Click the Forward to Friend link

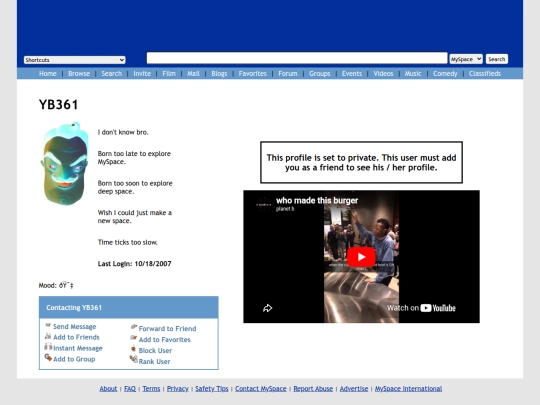(167, 329)
